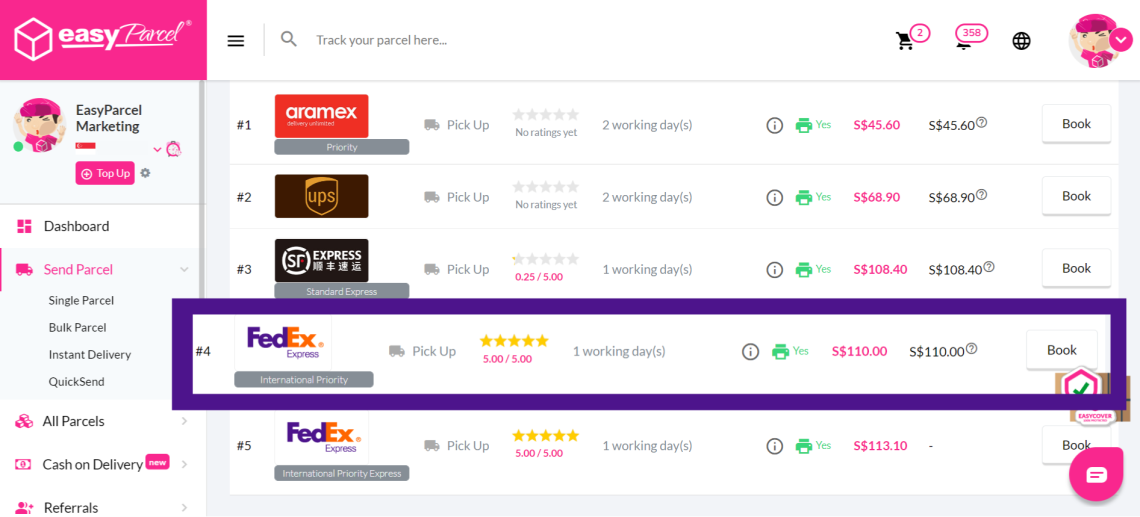Screen dimensions: 1140x517
Task: Click the help icon beside S$68.90 UPS price
Action: tap(982, 195)
